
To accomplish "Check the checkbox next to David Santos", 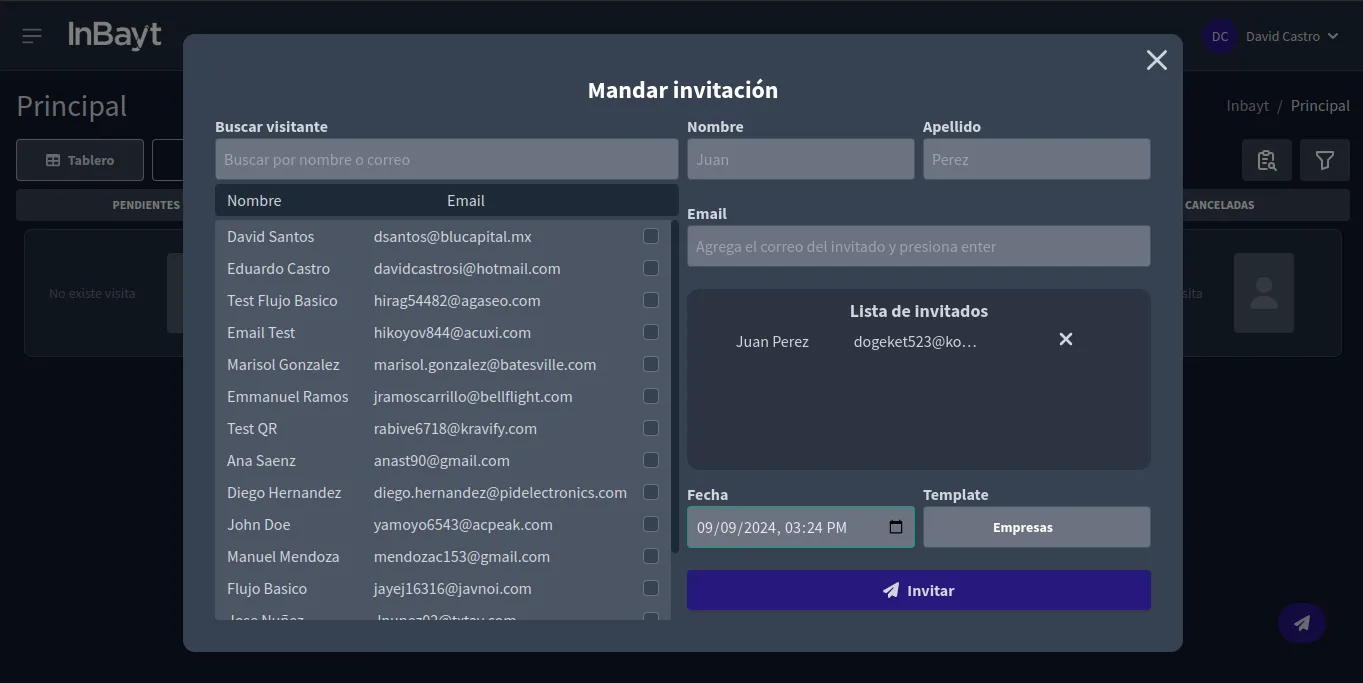I will point(651,236).
